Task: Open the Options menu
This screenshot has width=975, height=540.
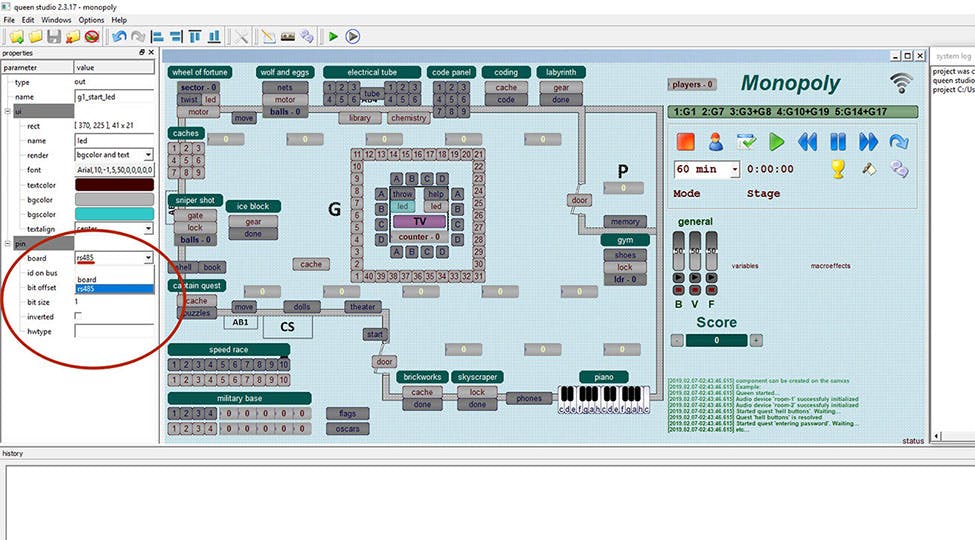Action: pos(91,20)
